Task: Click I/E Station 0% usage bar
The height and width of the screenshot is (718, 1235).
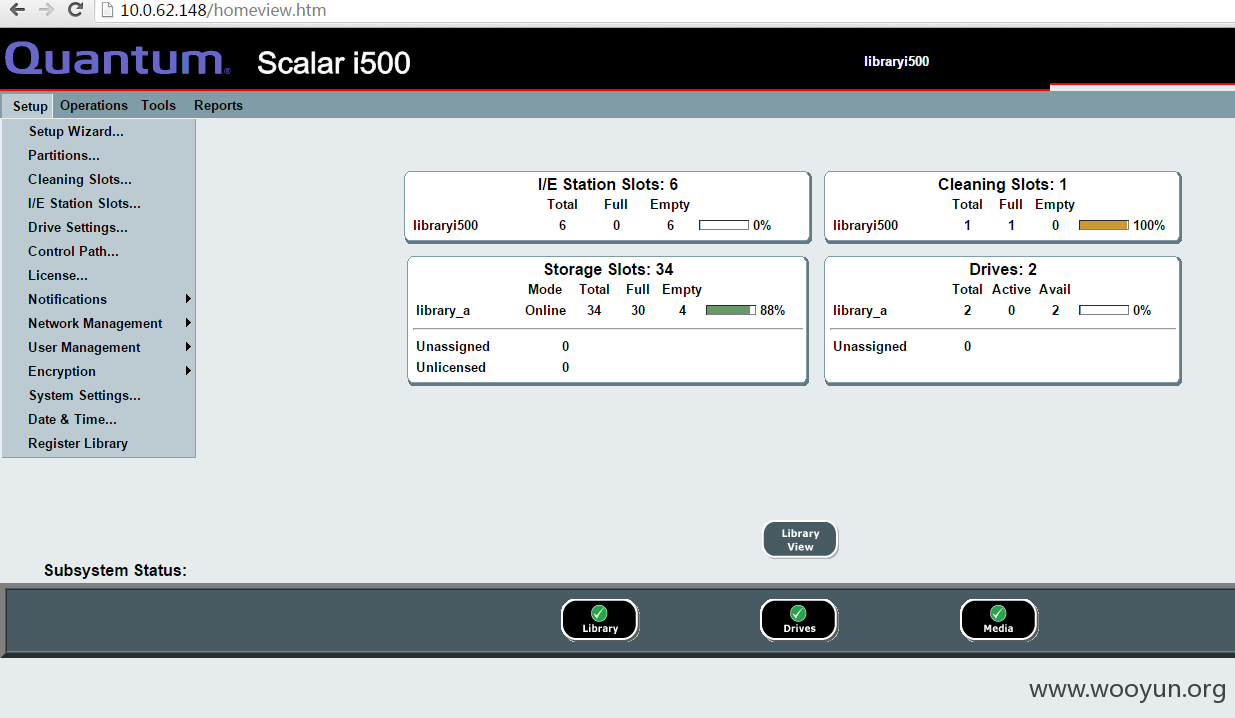Action: [x=724, y=225]
